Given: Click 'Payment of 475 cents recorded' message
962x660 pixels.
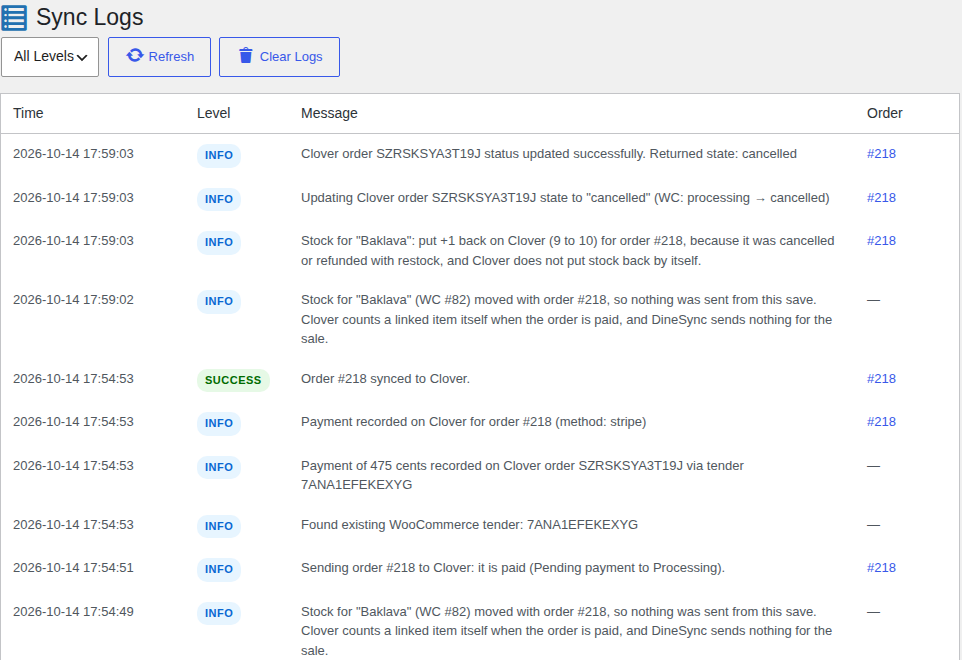Looking at the screenshot, I should click(522, 475).
